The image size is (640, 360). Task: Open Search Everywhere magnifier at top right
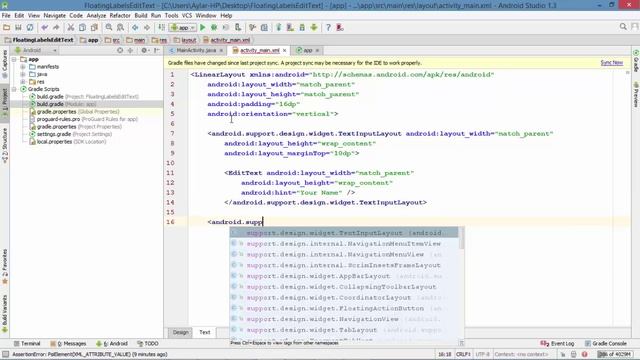623,27
